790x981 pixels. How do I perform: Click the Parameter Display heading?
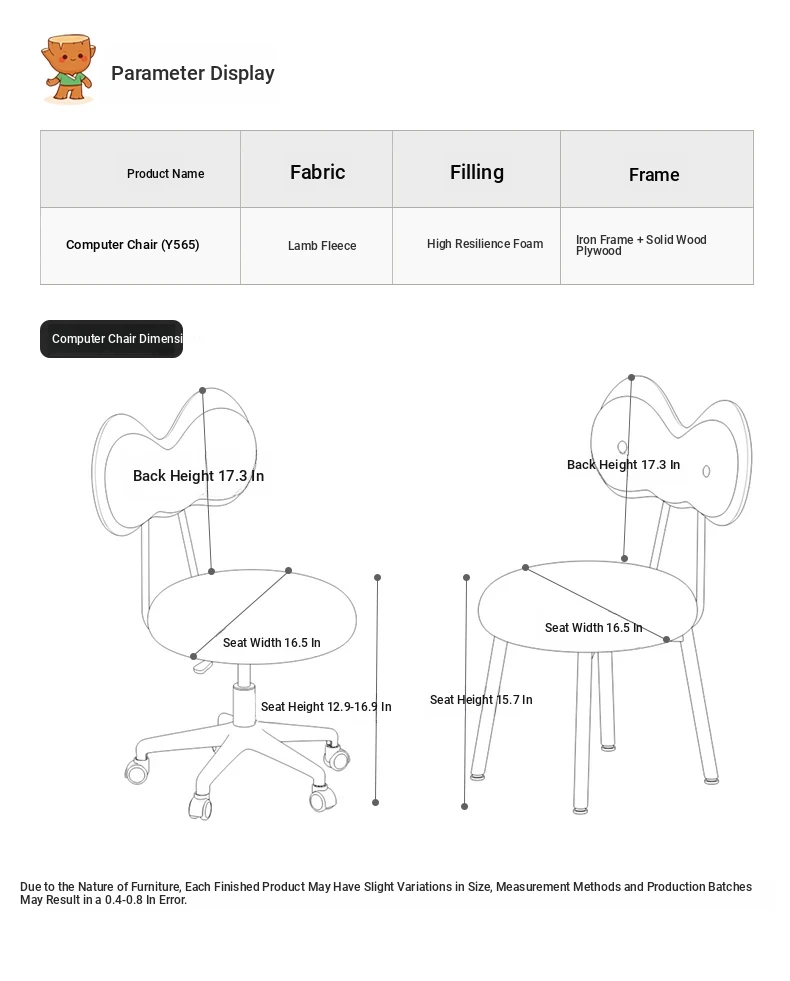click(192, 73)
